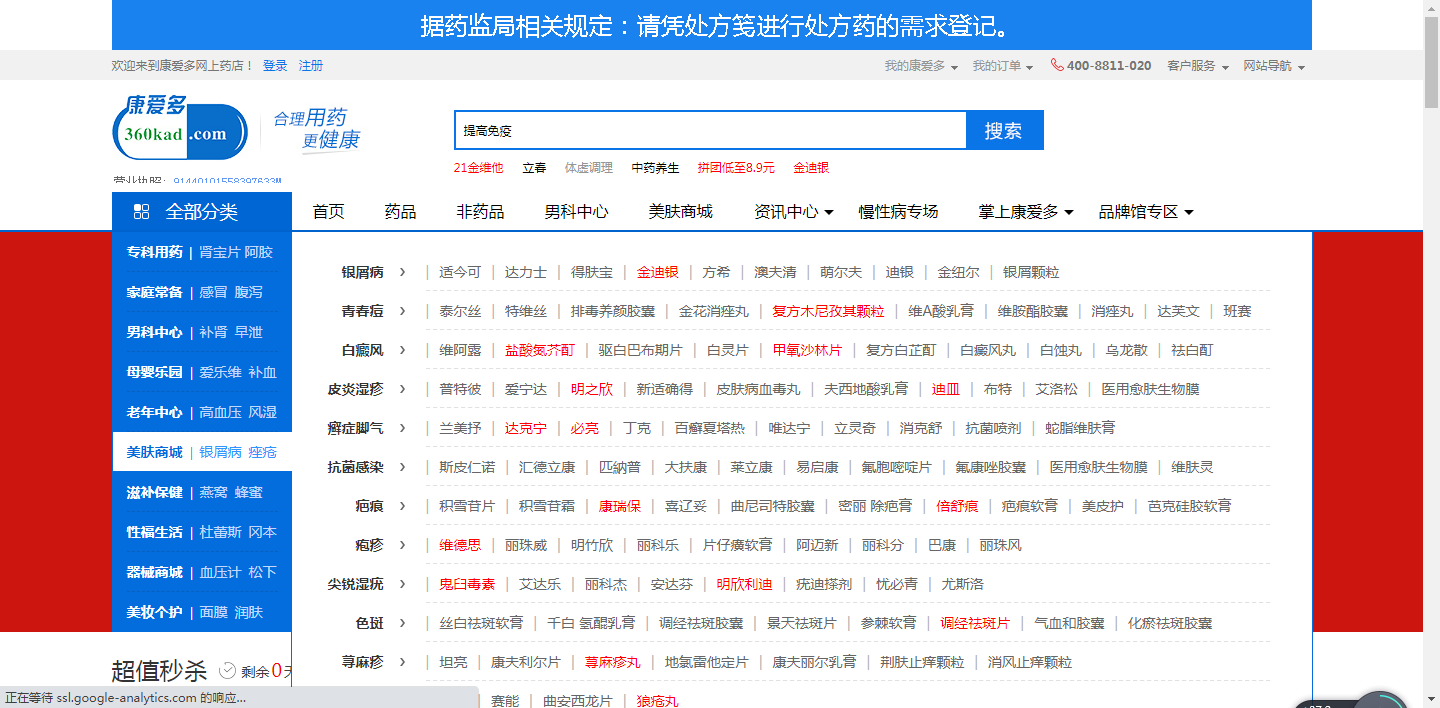Viewport: 1440px width, 708px height.
Task: Open the 品牌馆专区 dropdown menu
Action: 1146,212
